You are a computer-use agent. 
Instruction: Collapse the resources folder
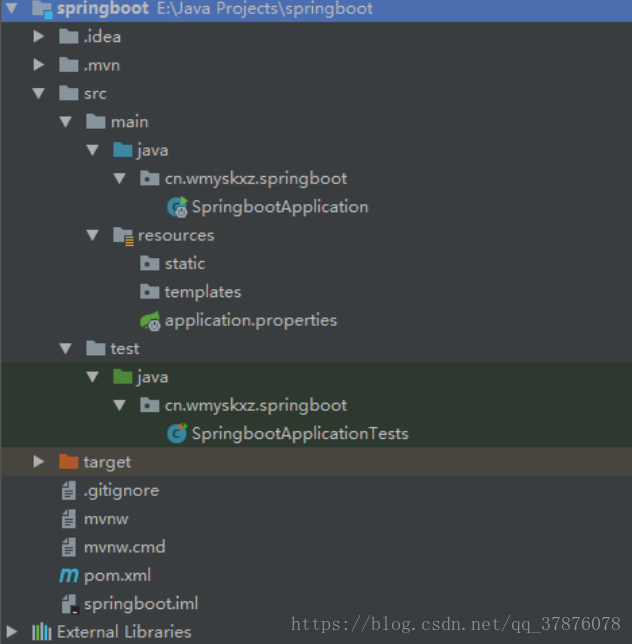(93, 235)
